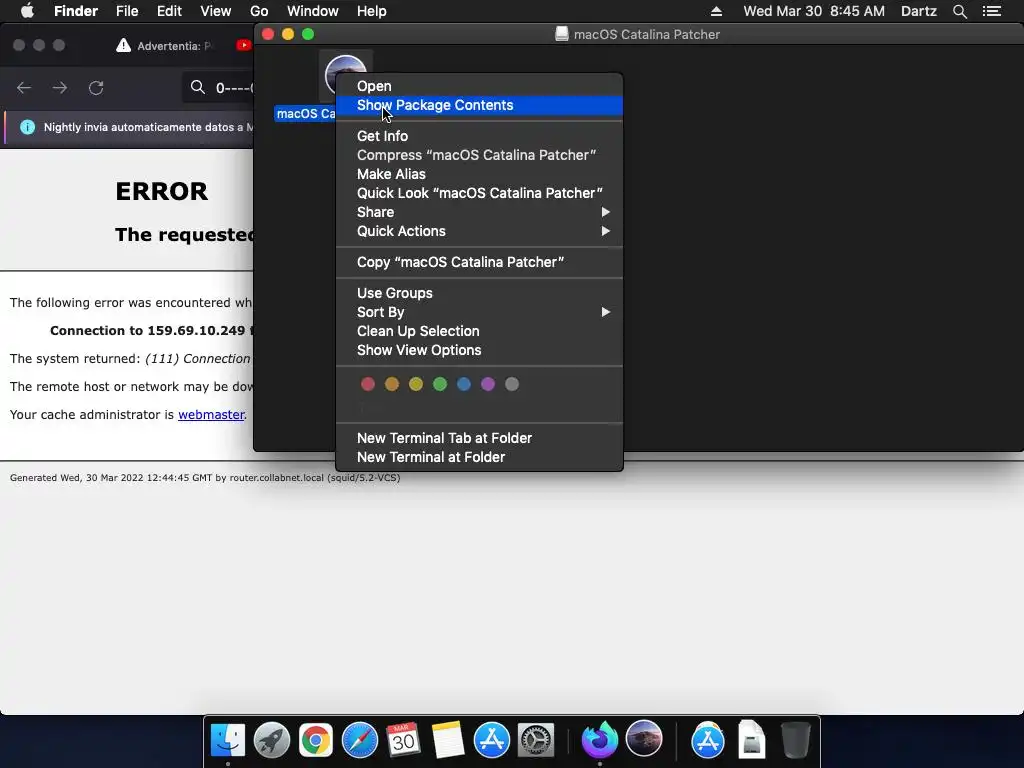The width and height of the screenshot is (1024, 768).
Task: Click the warning icon on Advertentia tab
Action: pyautogui.click(x=123, y=45)
